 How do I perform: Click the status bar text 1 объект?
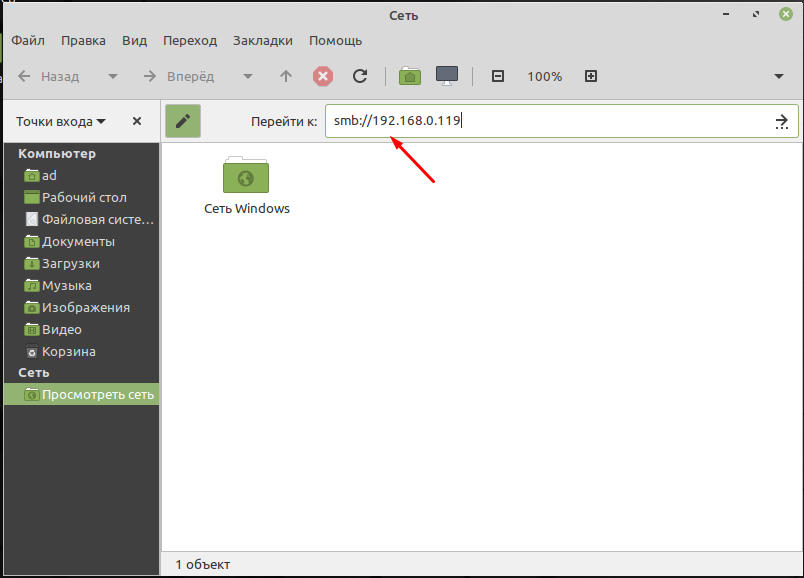pos(203,565)
